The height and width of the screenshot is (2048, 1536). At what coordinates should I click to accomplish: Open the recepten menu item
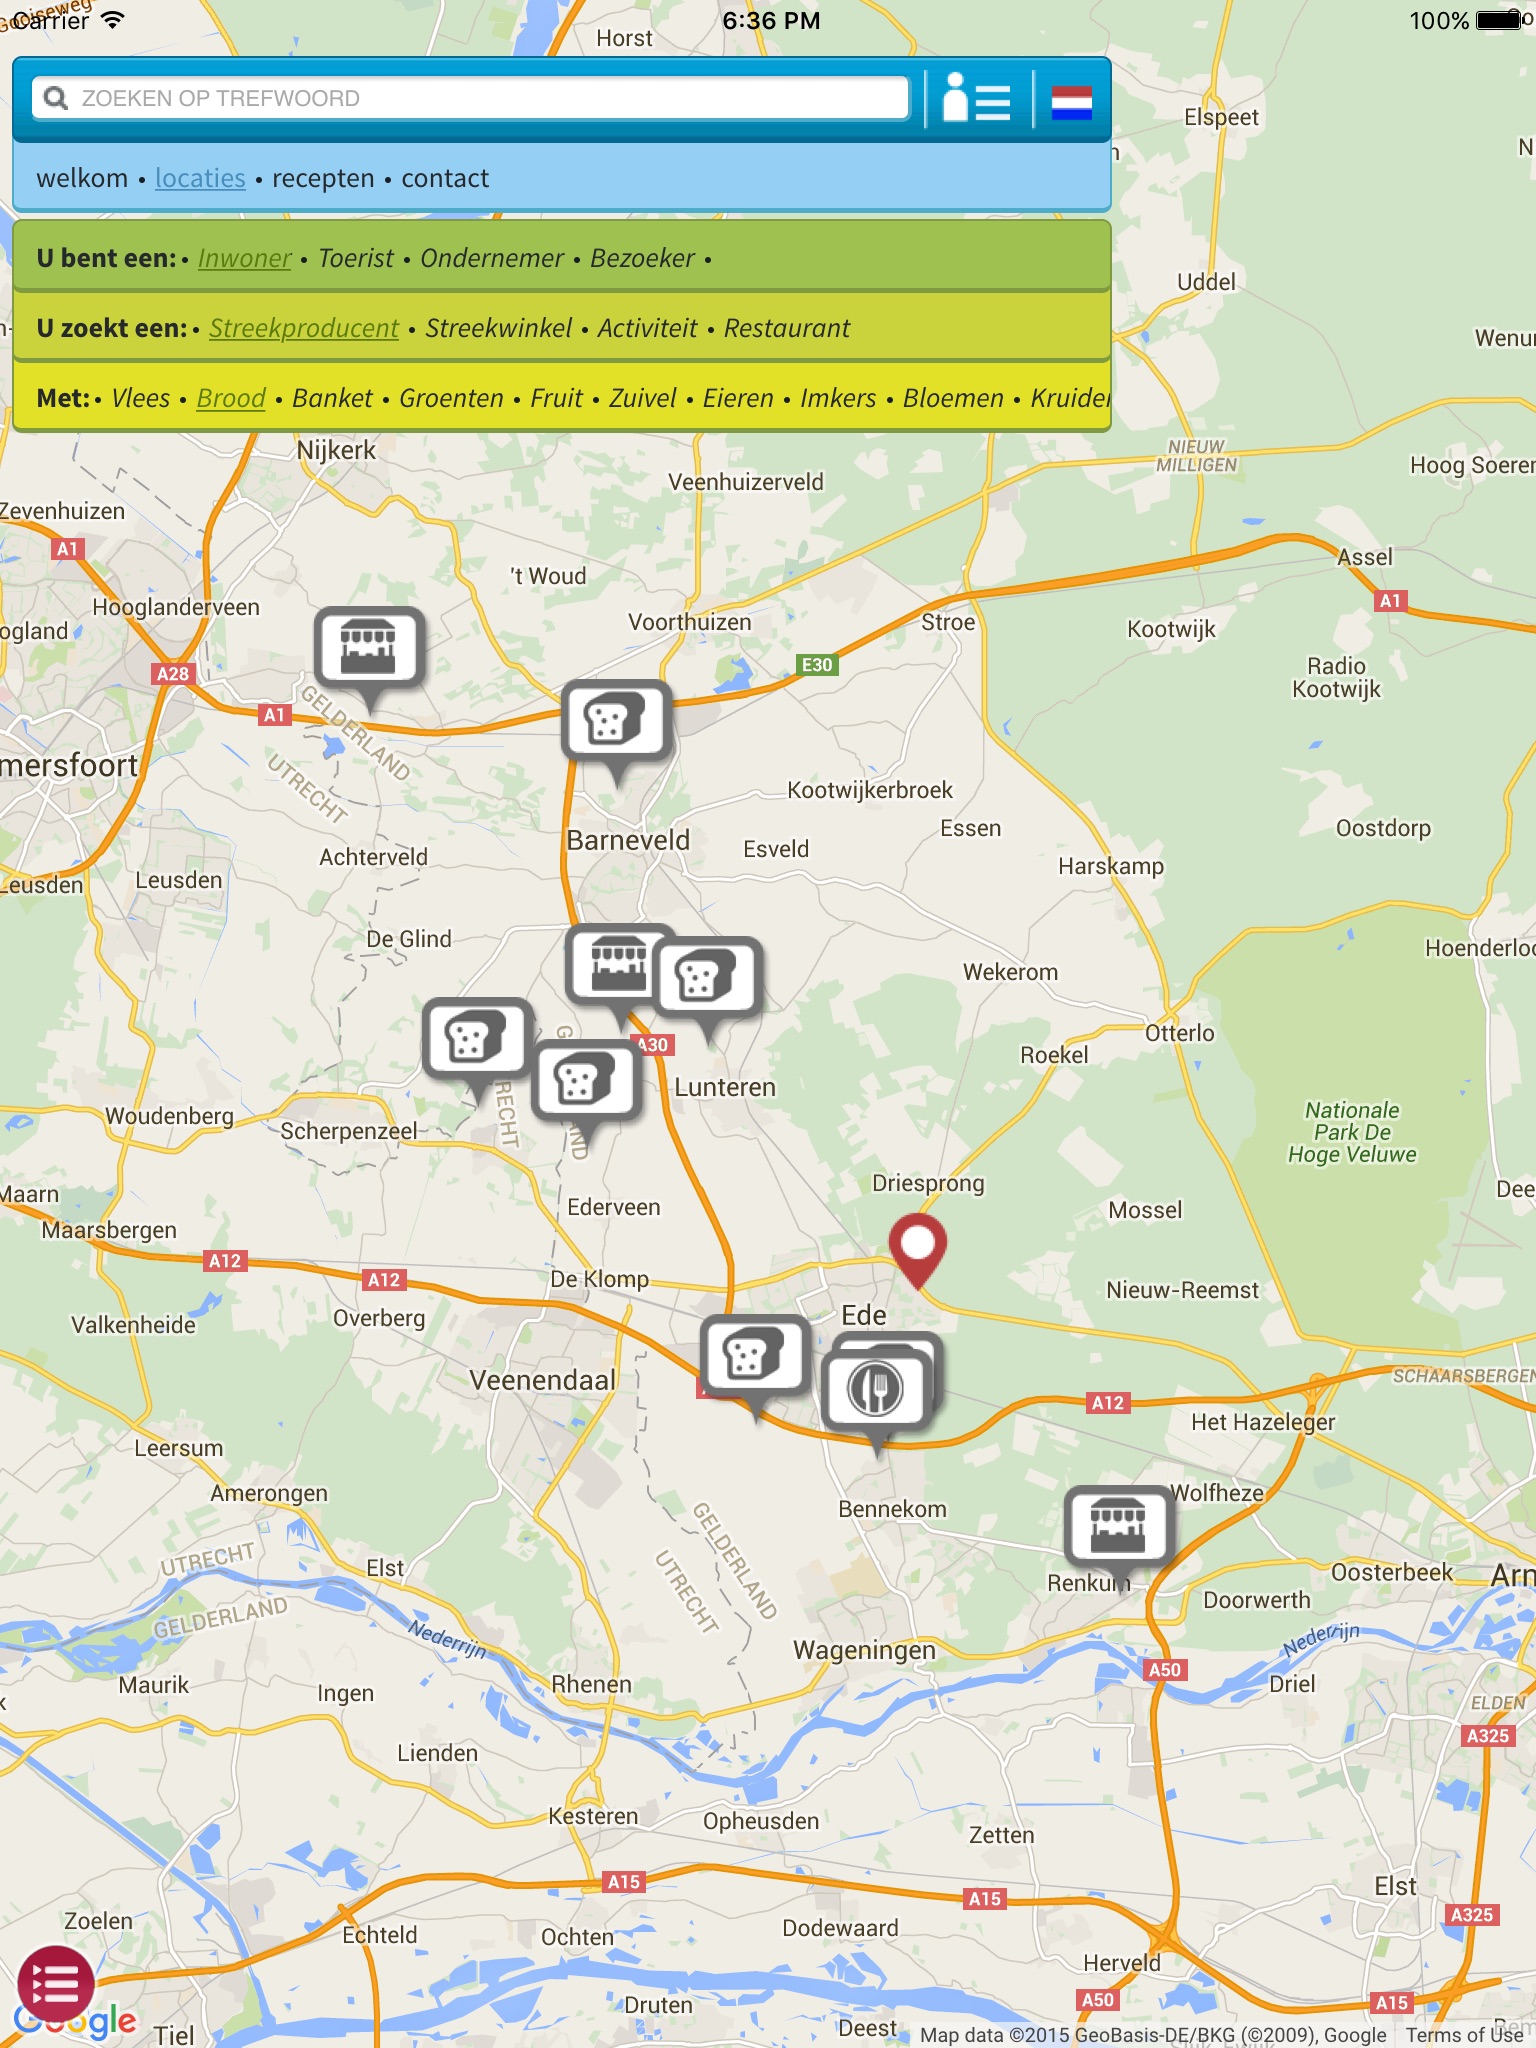click(322, 179)
